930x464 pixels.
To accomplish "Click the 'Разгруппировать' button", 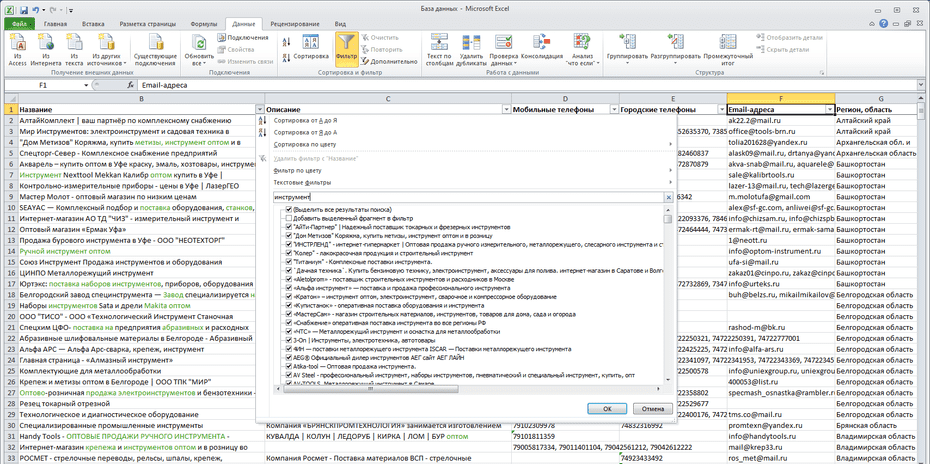I will (x=675, y=49).
